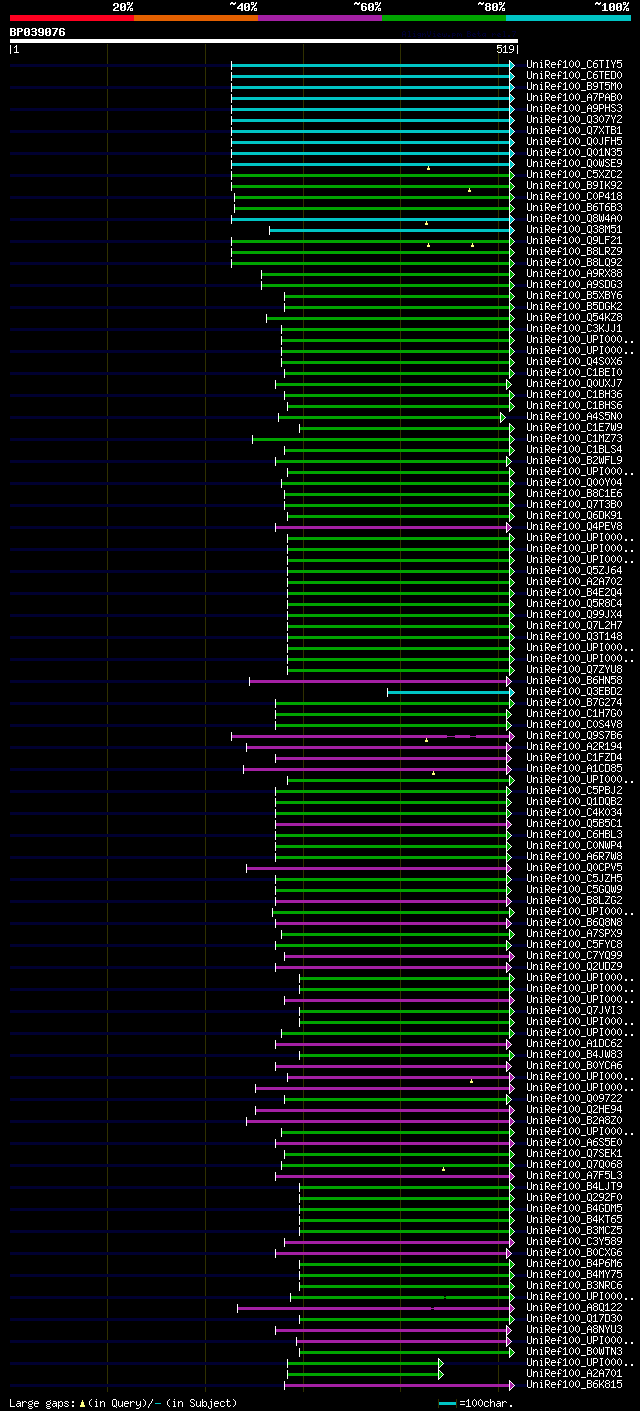Select the UniRef100_Q99JX4 label
Viewport: 640px width, 1411px height.
coord(575,614)
